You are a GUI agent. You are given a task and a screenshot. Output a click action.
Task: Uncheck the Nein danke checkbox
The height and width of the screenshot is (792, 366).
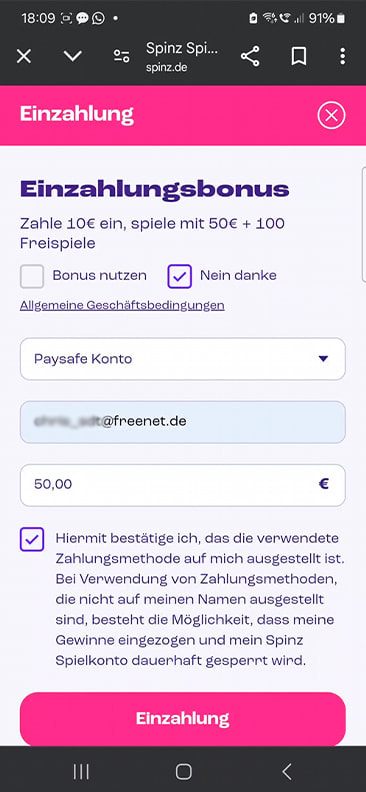(179, 276)
